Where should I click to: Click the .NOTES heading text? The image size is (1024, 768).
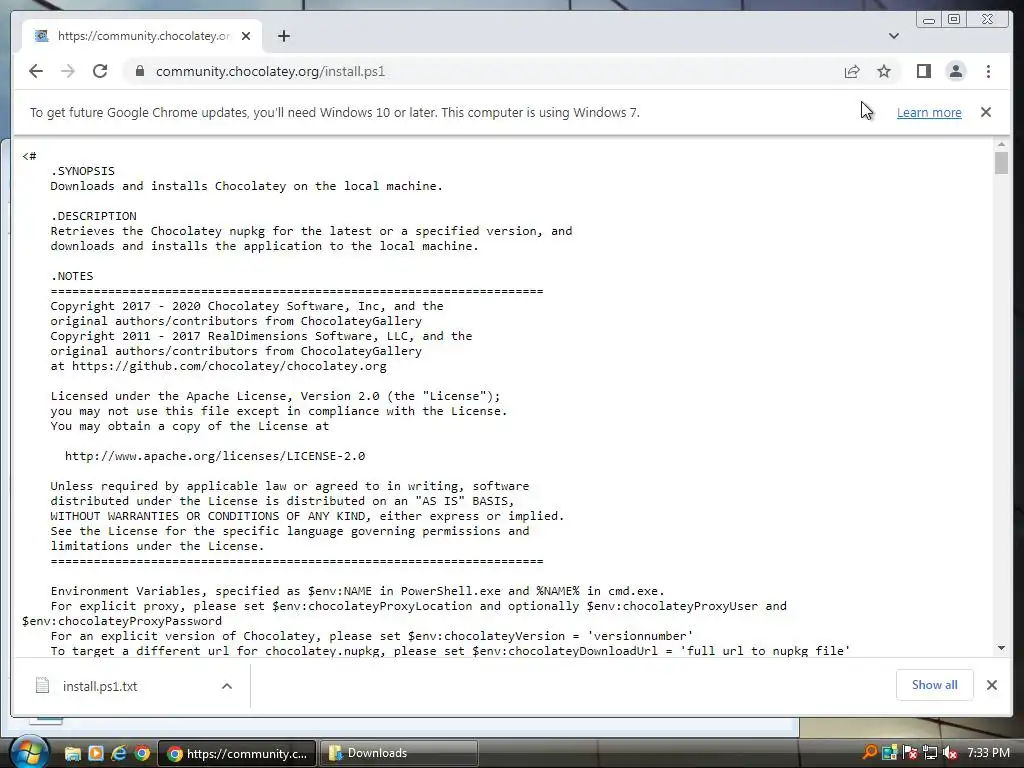72,276
